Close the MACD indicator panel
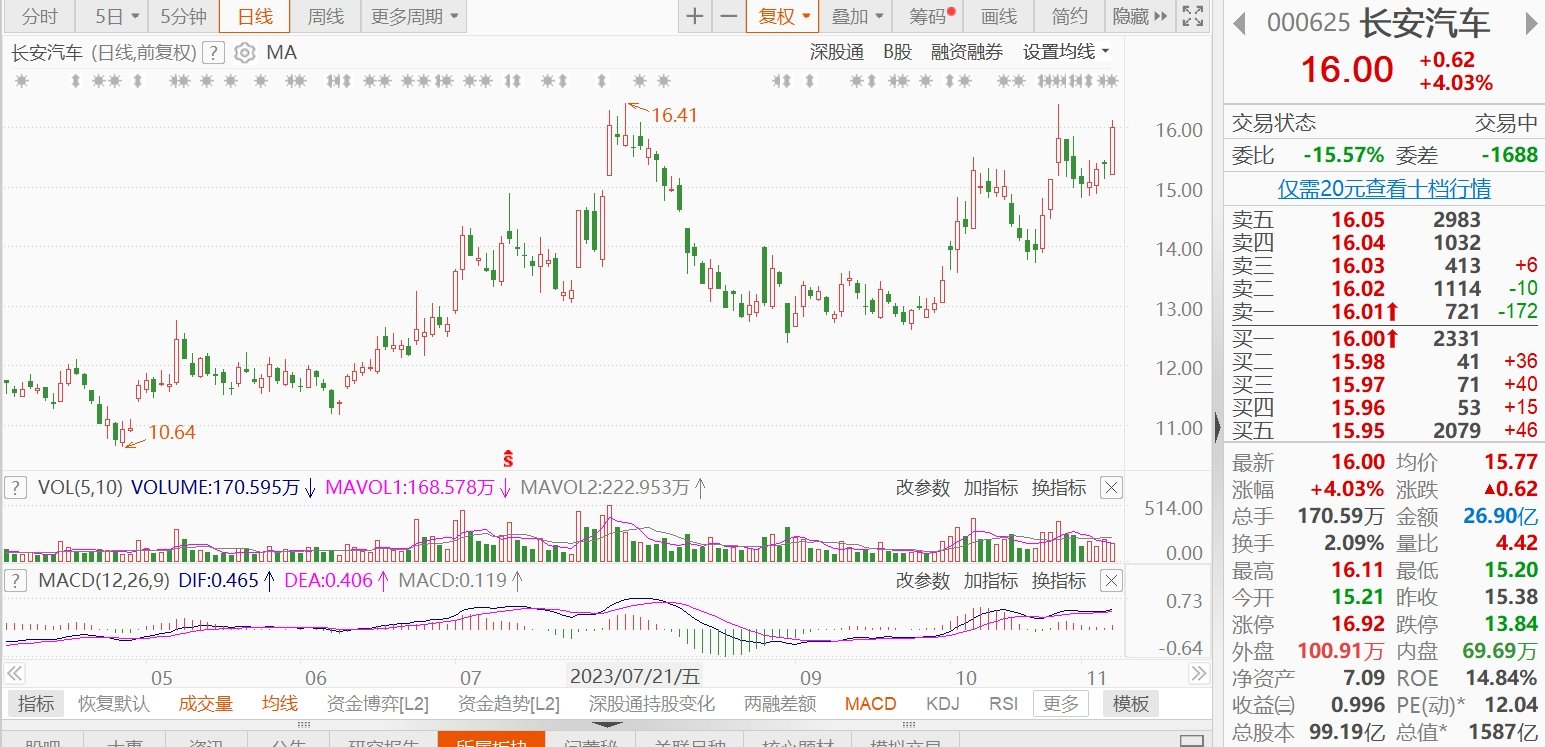 pyautogui.click(x=1111, y=580)
